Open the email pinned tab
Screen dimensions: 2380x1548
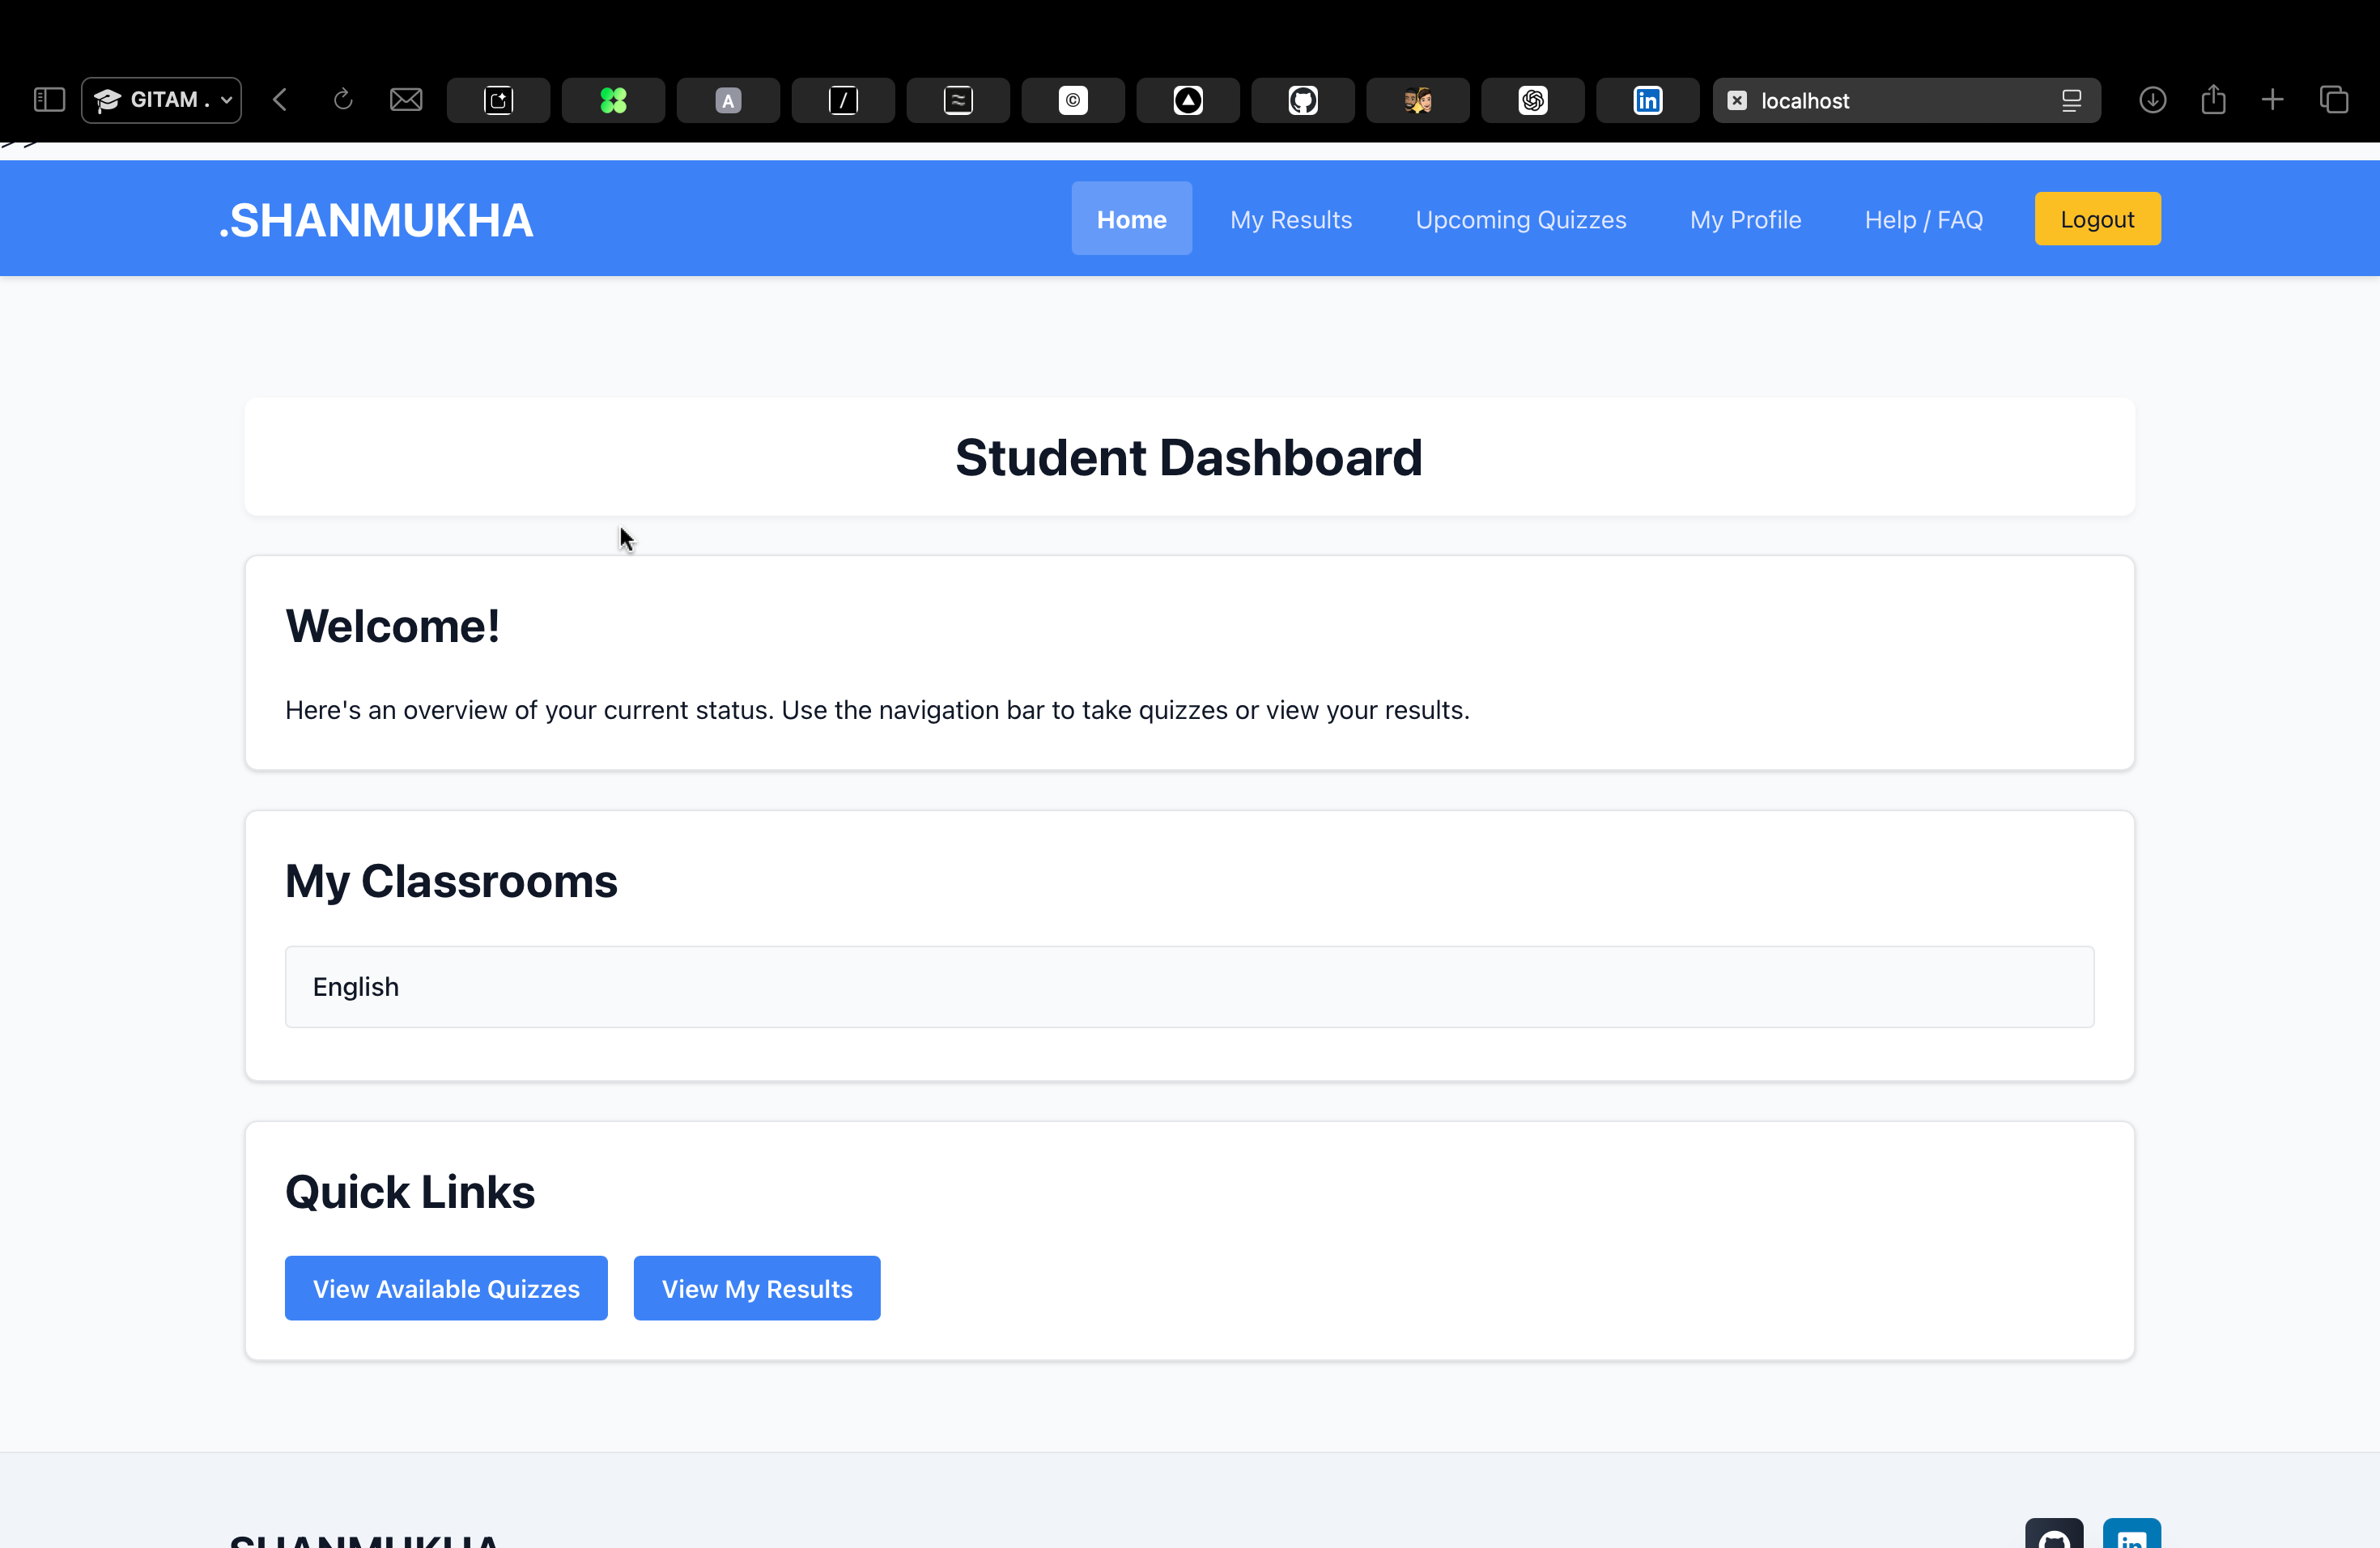coord(406,100)
